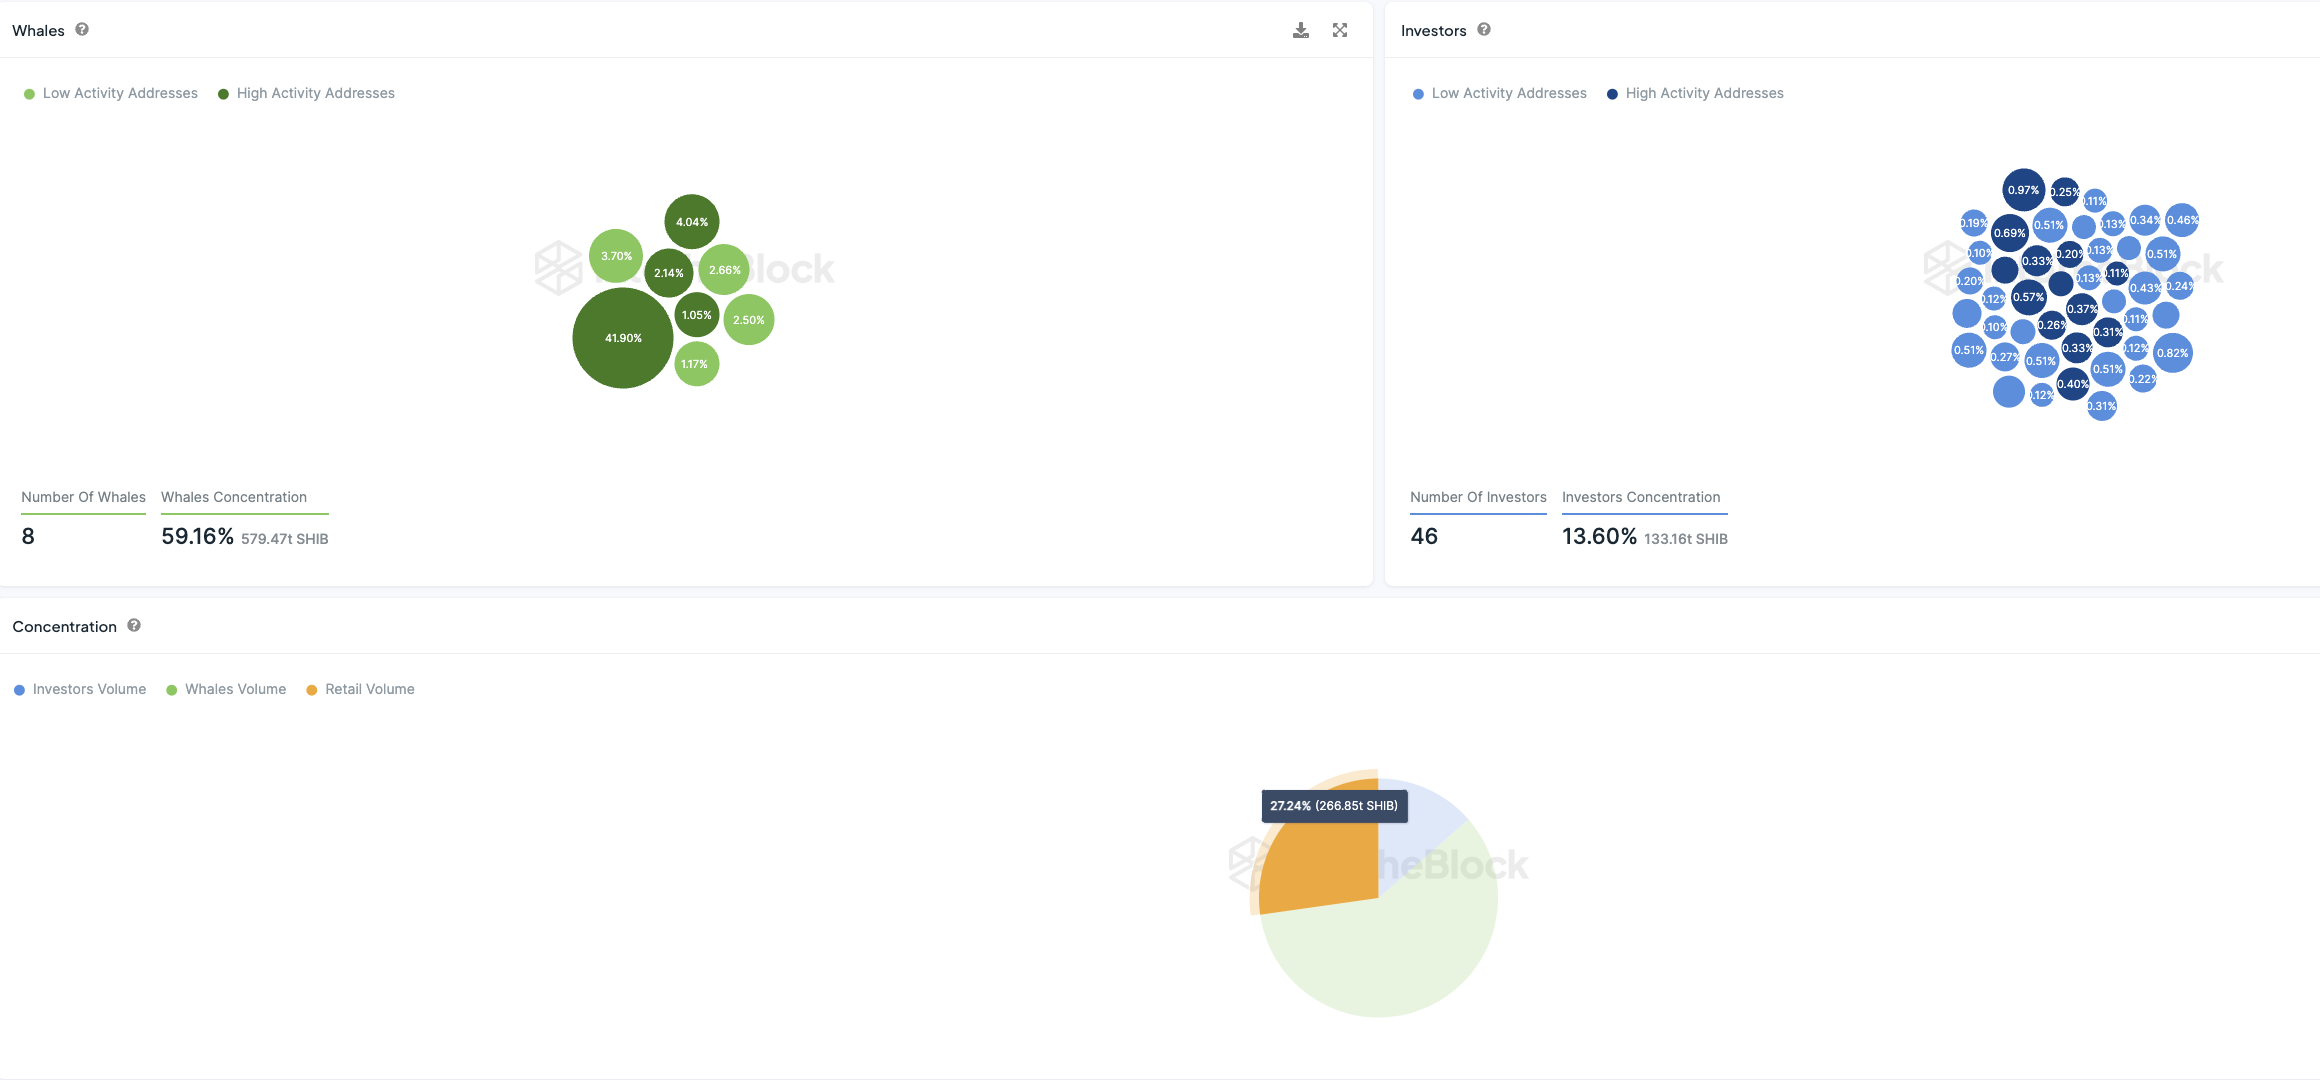Viewport: 2320px width, 1080px height.
Task: Select the Whales Concentration tab
Action: (x=234, y=497)
